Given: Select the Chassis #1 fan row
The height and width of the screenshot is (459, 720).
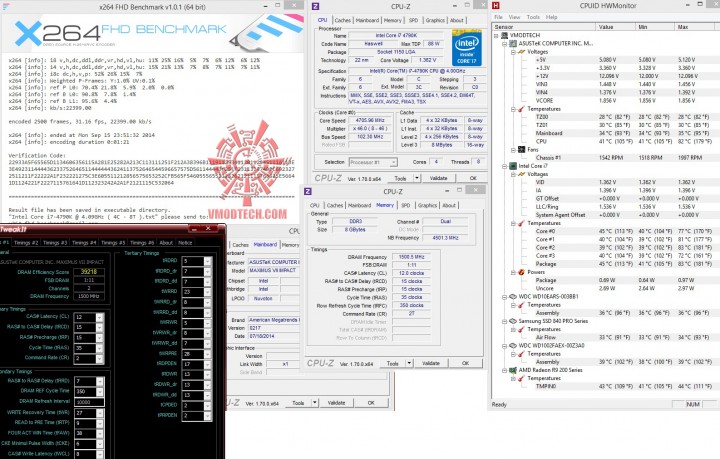Looking at the screenshot, I should coord(603,157).
